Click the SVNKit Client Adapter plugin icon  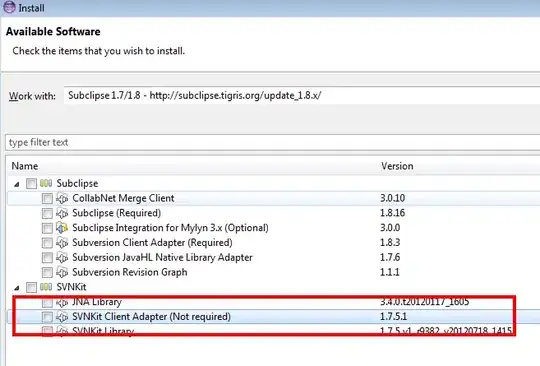[x=62, y=317]
